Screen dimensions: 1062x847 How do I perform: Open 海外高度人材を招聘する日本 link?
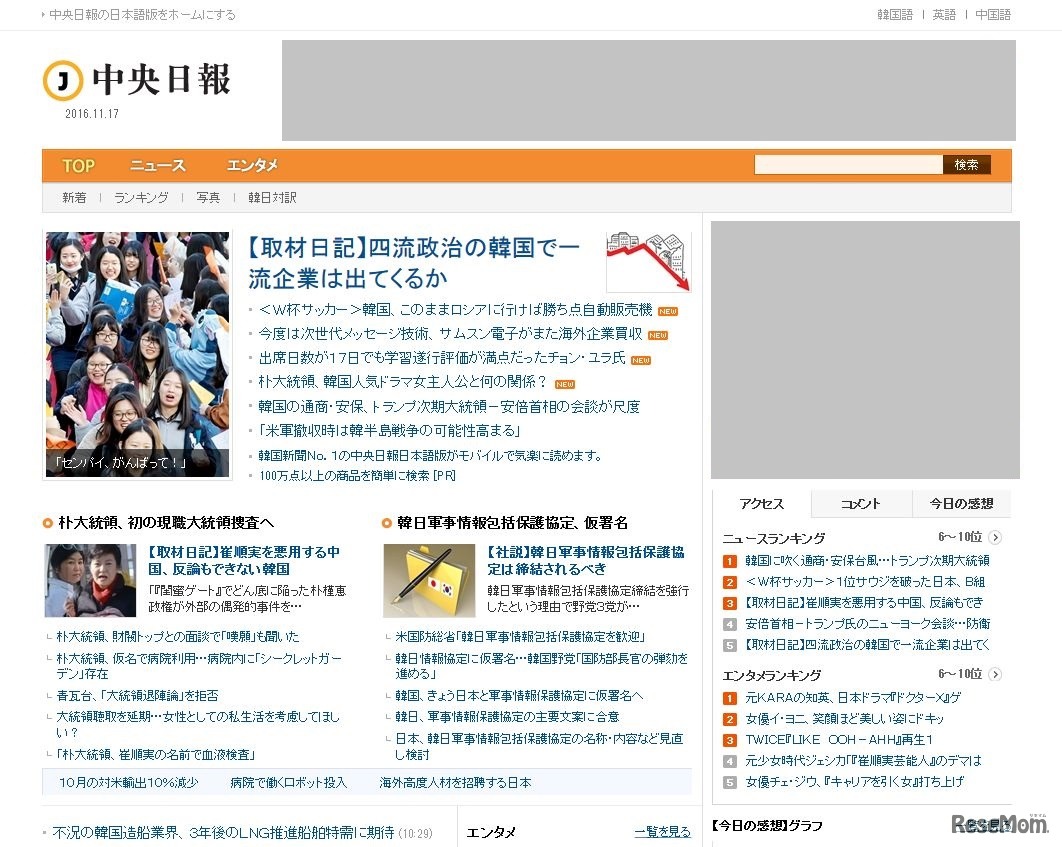tap(455, 783)
